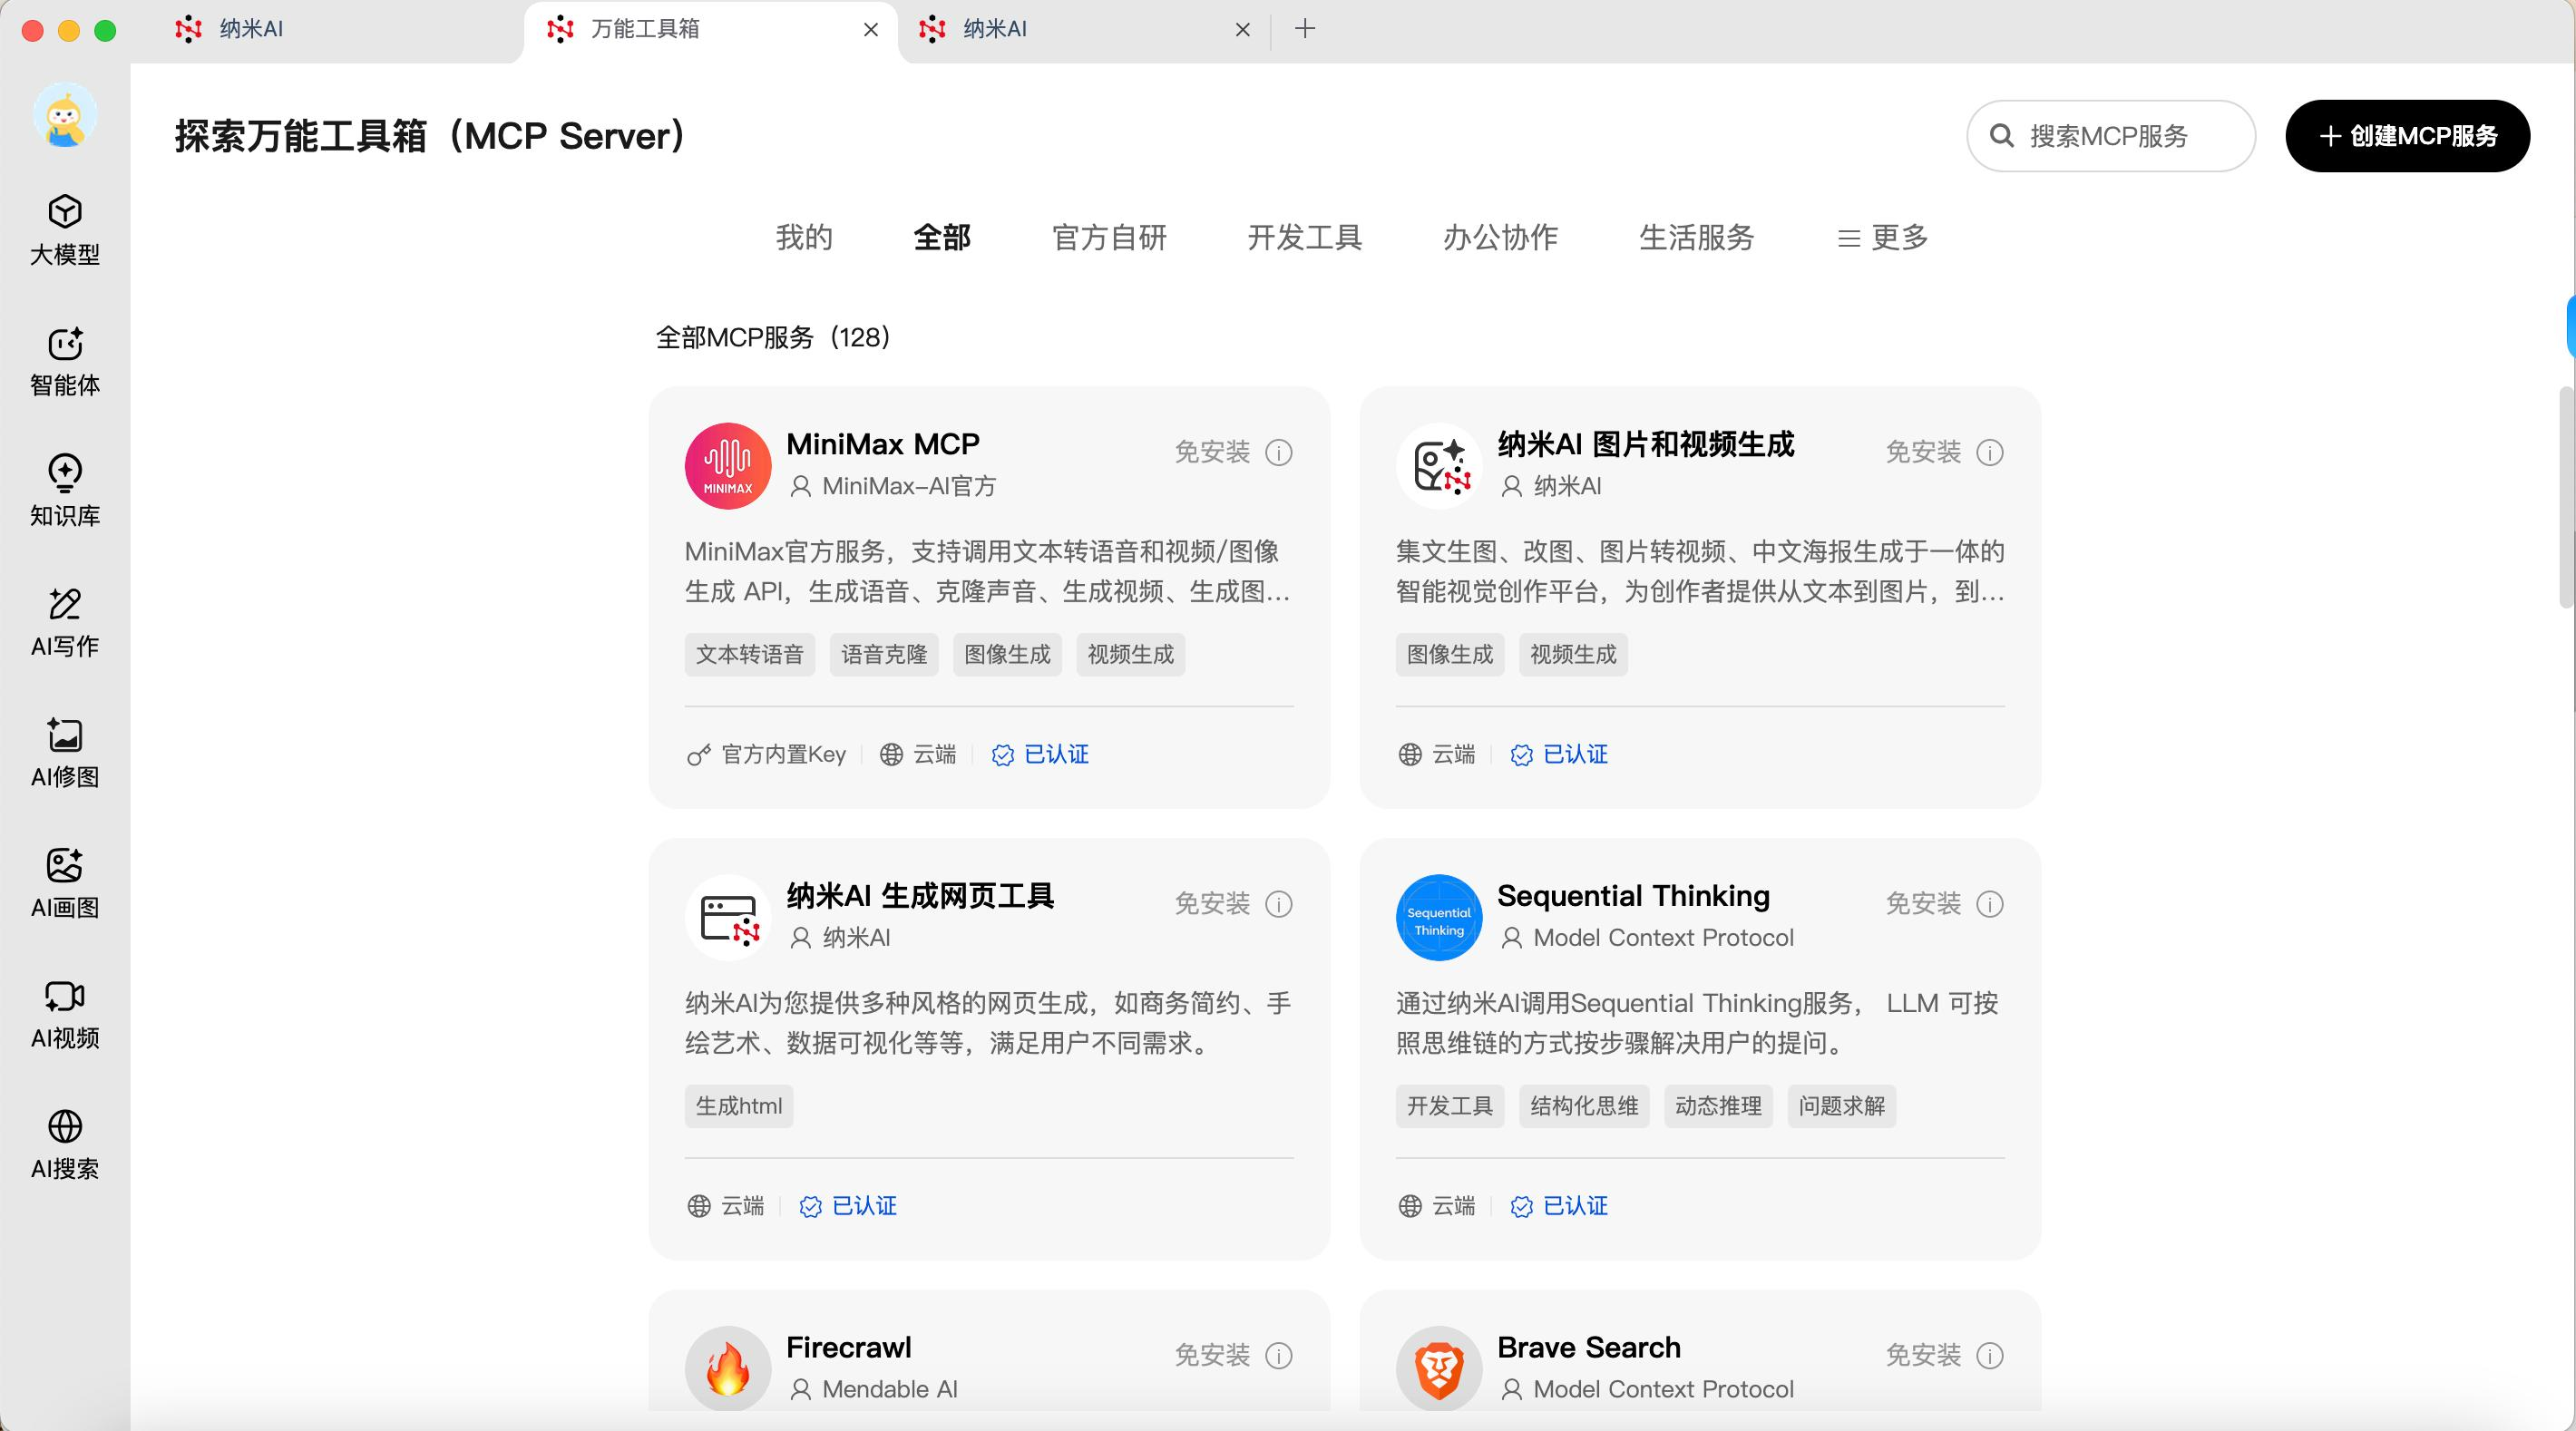Open a new browser tab with plus
Screen dimensions: 2576x1431
click(x=1304, y=29)
